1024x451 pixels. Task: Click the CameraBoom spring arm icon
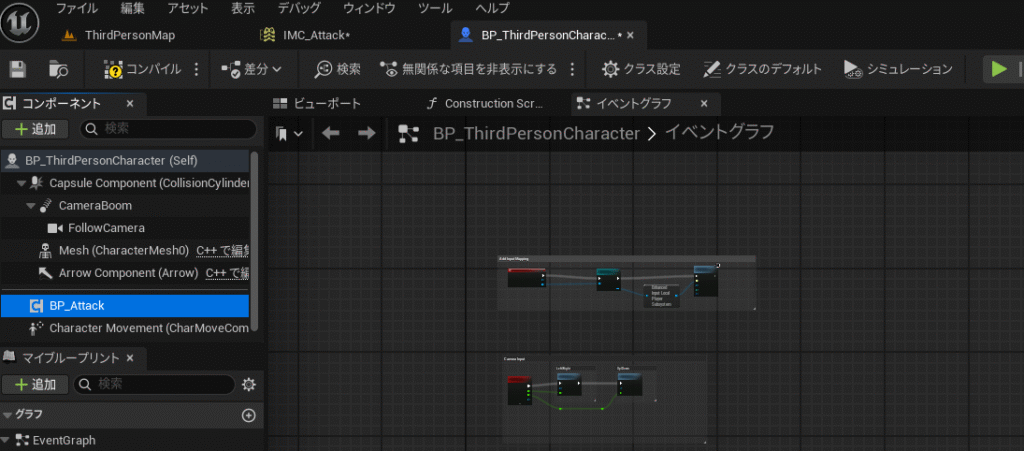coord(46,206)
